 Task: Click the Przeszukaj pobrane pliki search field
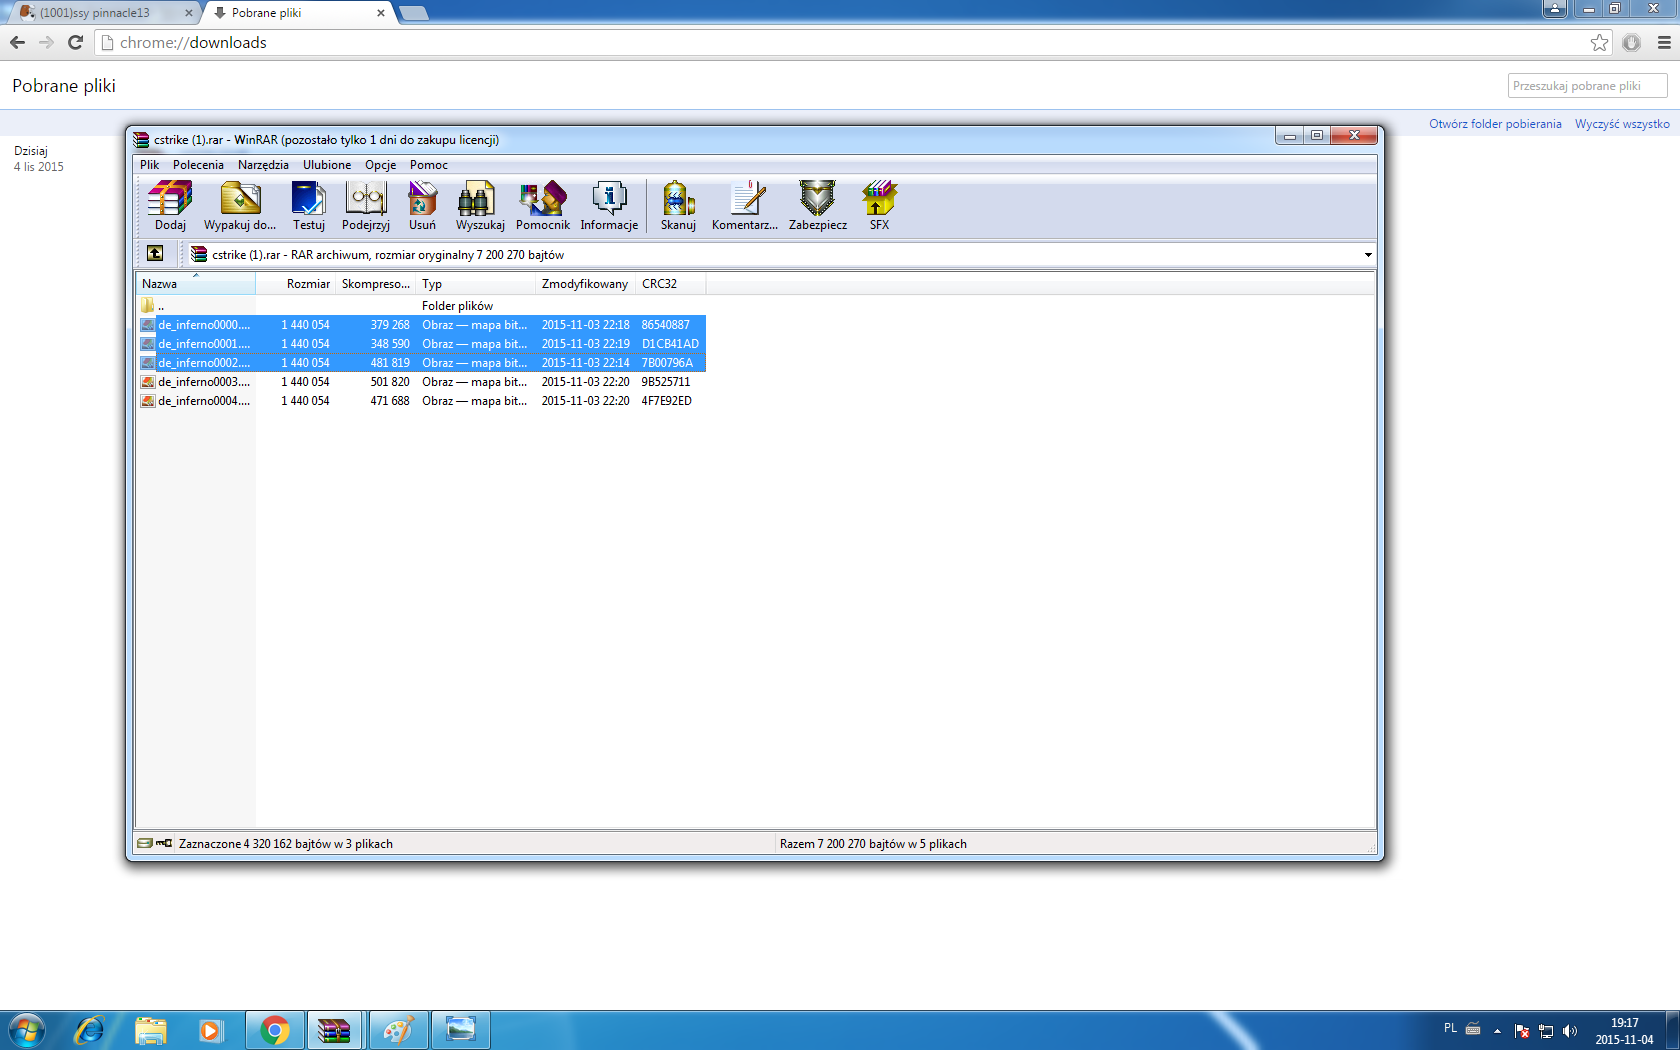coord(1586,86)
